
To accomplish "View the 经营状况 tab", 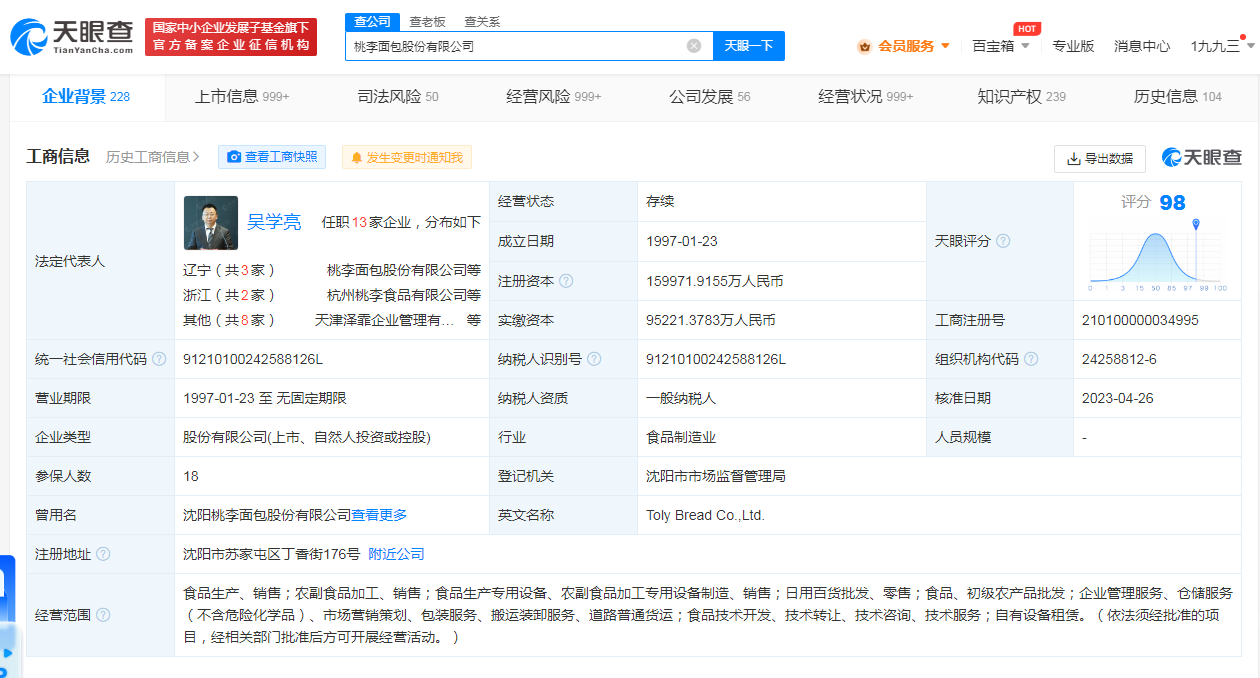I will 866,96.
